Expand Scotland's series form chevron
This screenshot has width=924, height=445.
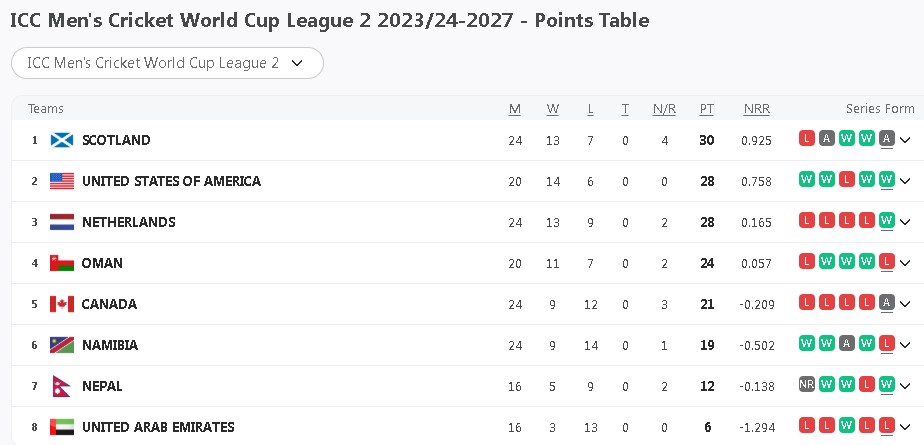(x=905, y=140)
